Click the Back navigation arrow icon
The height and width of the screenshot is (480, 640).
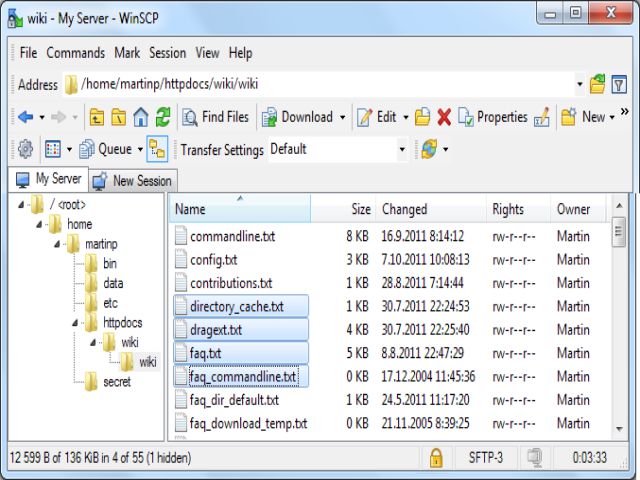pos(25,117)
